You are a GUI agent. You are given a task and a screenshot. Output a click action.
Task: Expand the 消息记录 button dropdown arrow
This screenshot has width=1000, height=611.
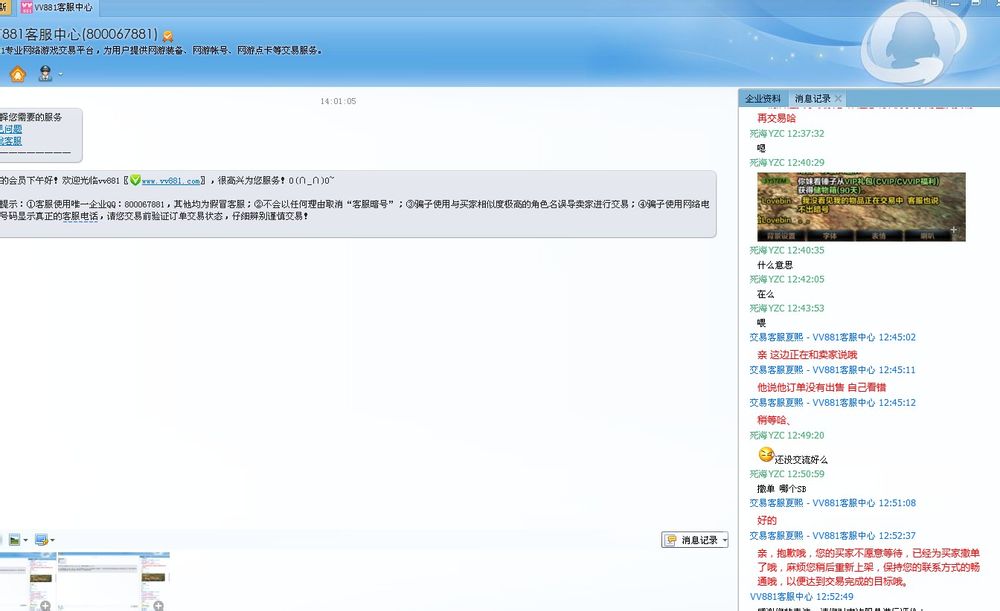point(724,540)
